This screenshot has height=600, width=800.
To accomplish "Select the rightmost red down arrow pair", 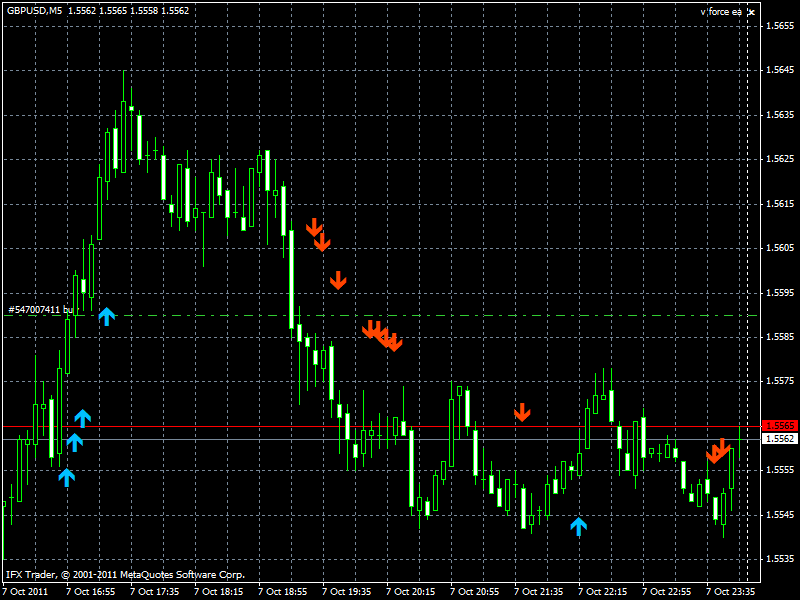I will click(x=718, y=450).
